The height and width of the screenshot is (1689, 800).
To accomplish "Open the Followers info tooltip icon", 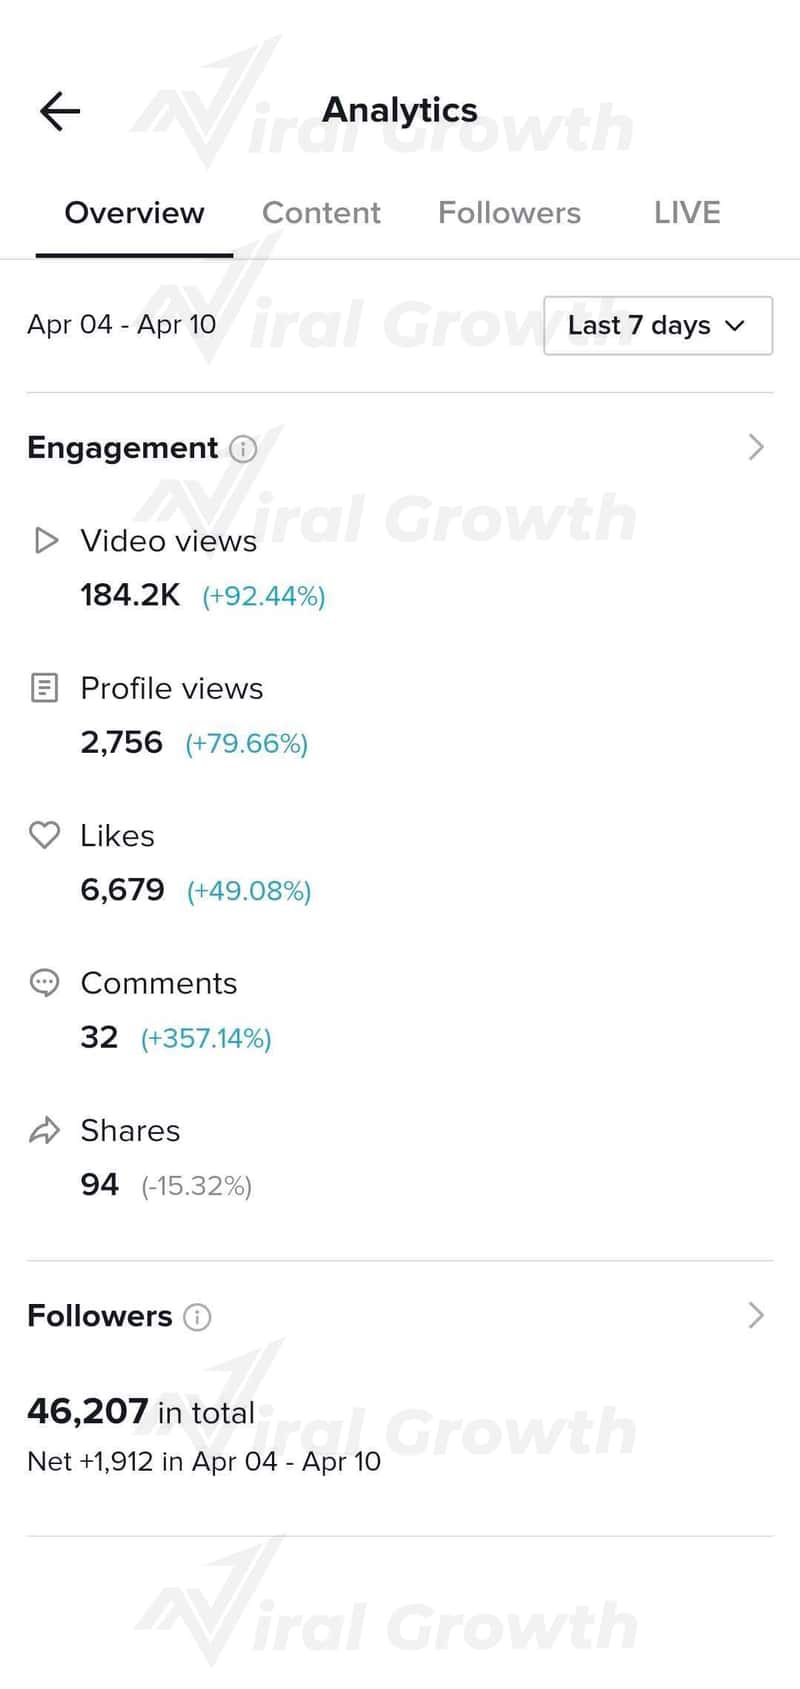I will pyautogui.click(x=197, y=1317).
